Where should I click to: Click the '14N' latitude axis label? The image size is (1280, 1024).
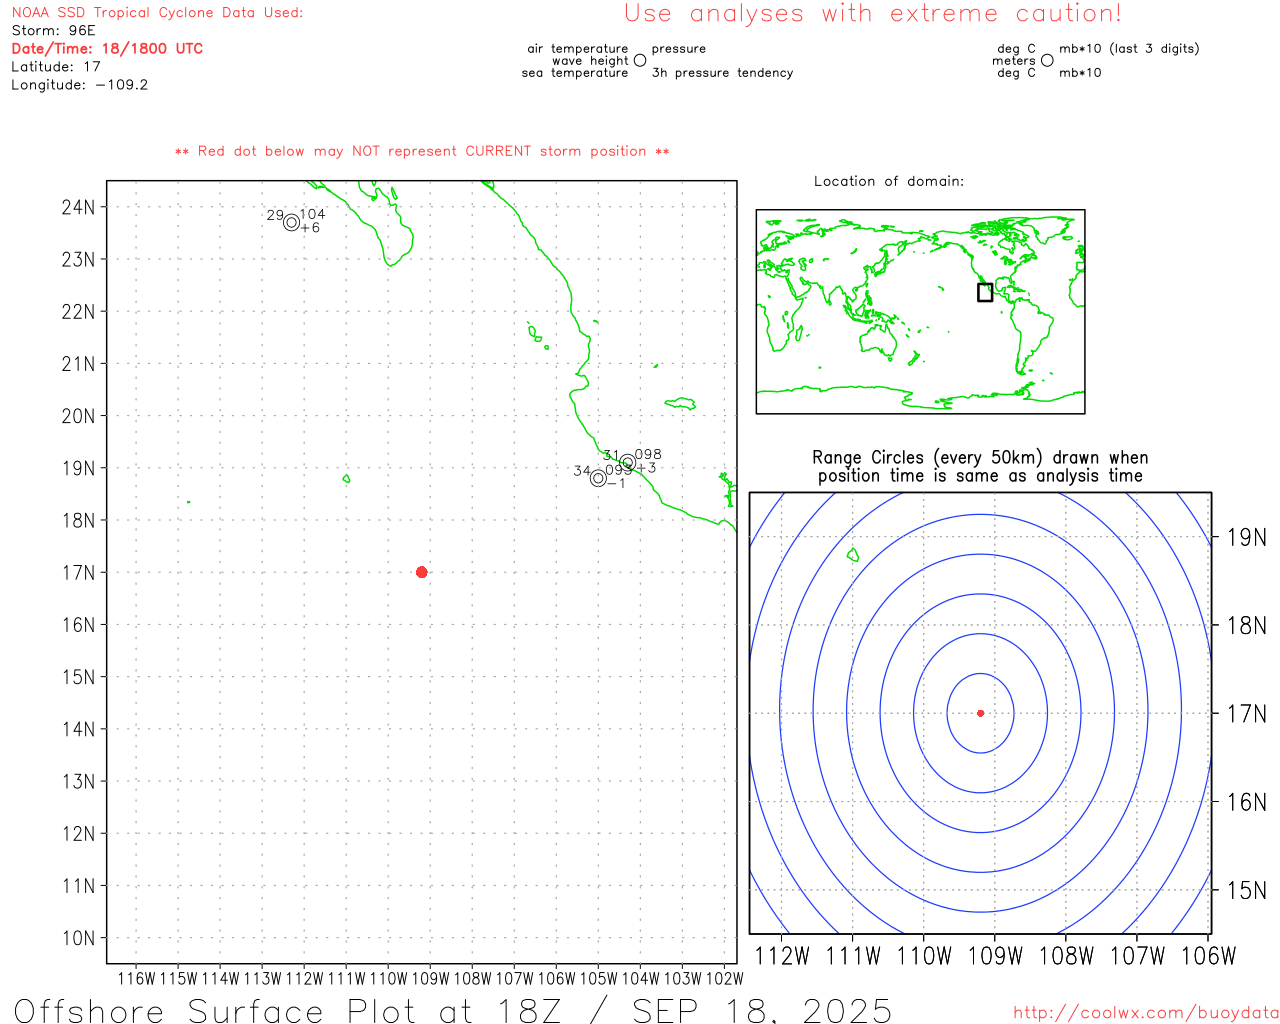coord(78,729)
